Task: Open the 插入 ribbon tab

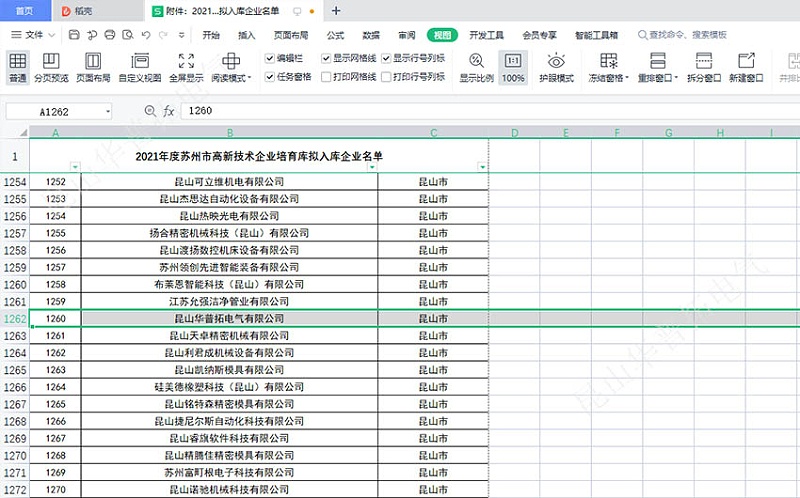Action: tap(246, 35)
